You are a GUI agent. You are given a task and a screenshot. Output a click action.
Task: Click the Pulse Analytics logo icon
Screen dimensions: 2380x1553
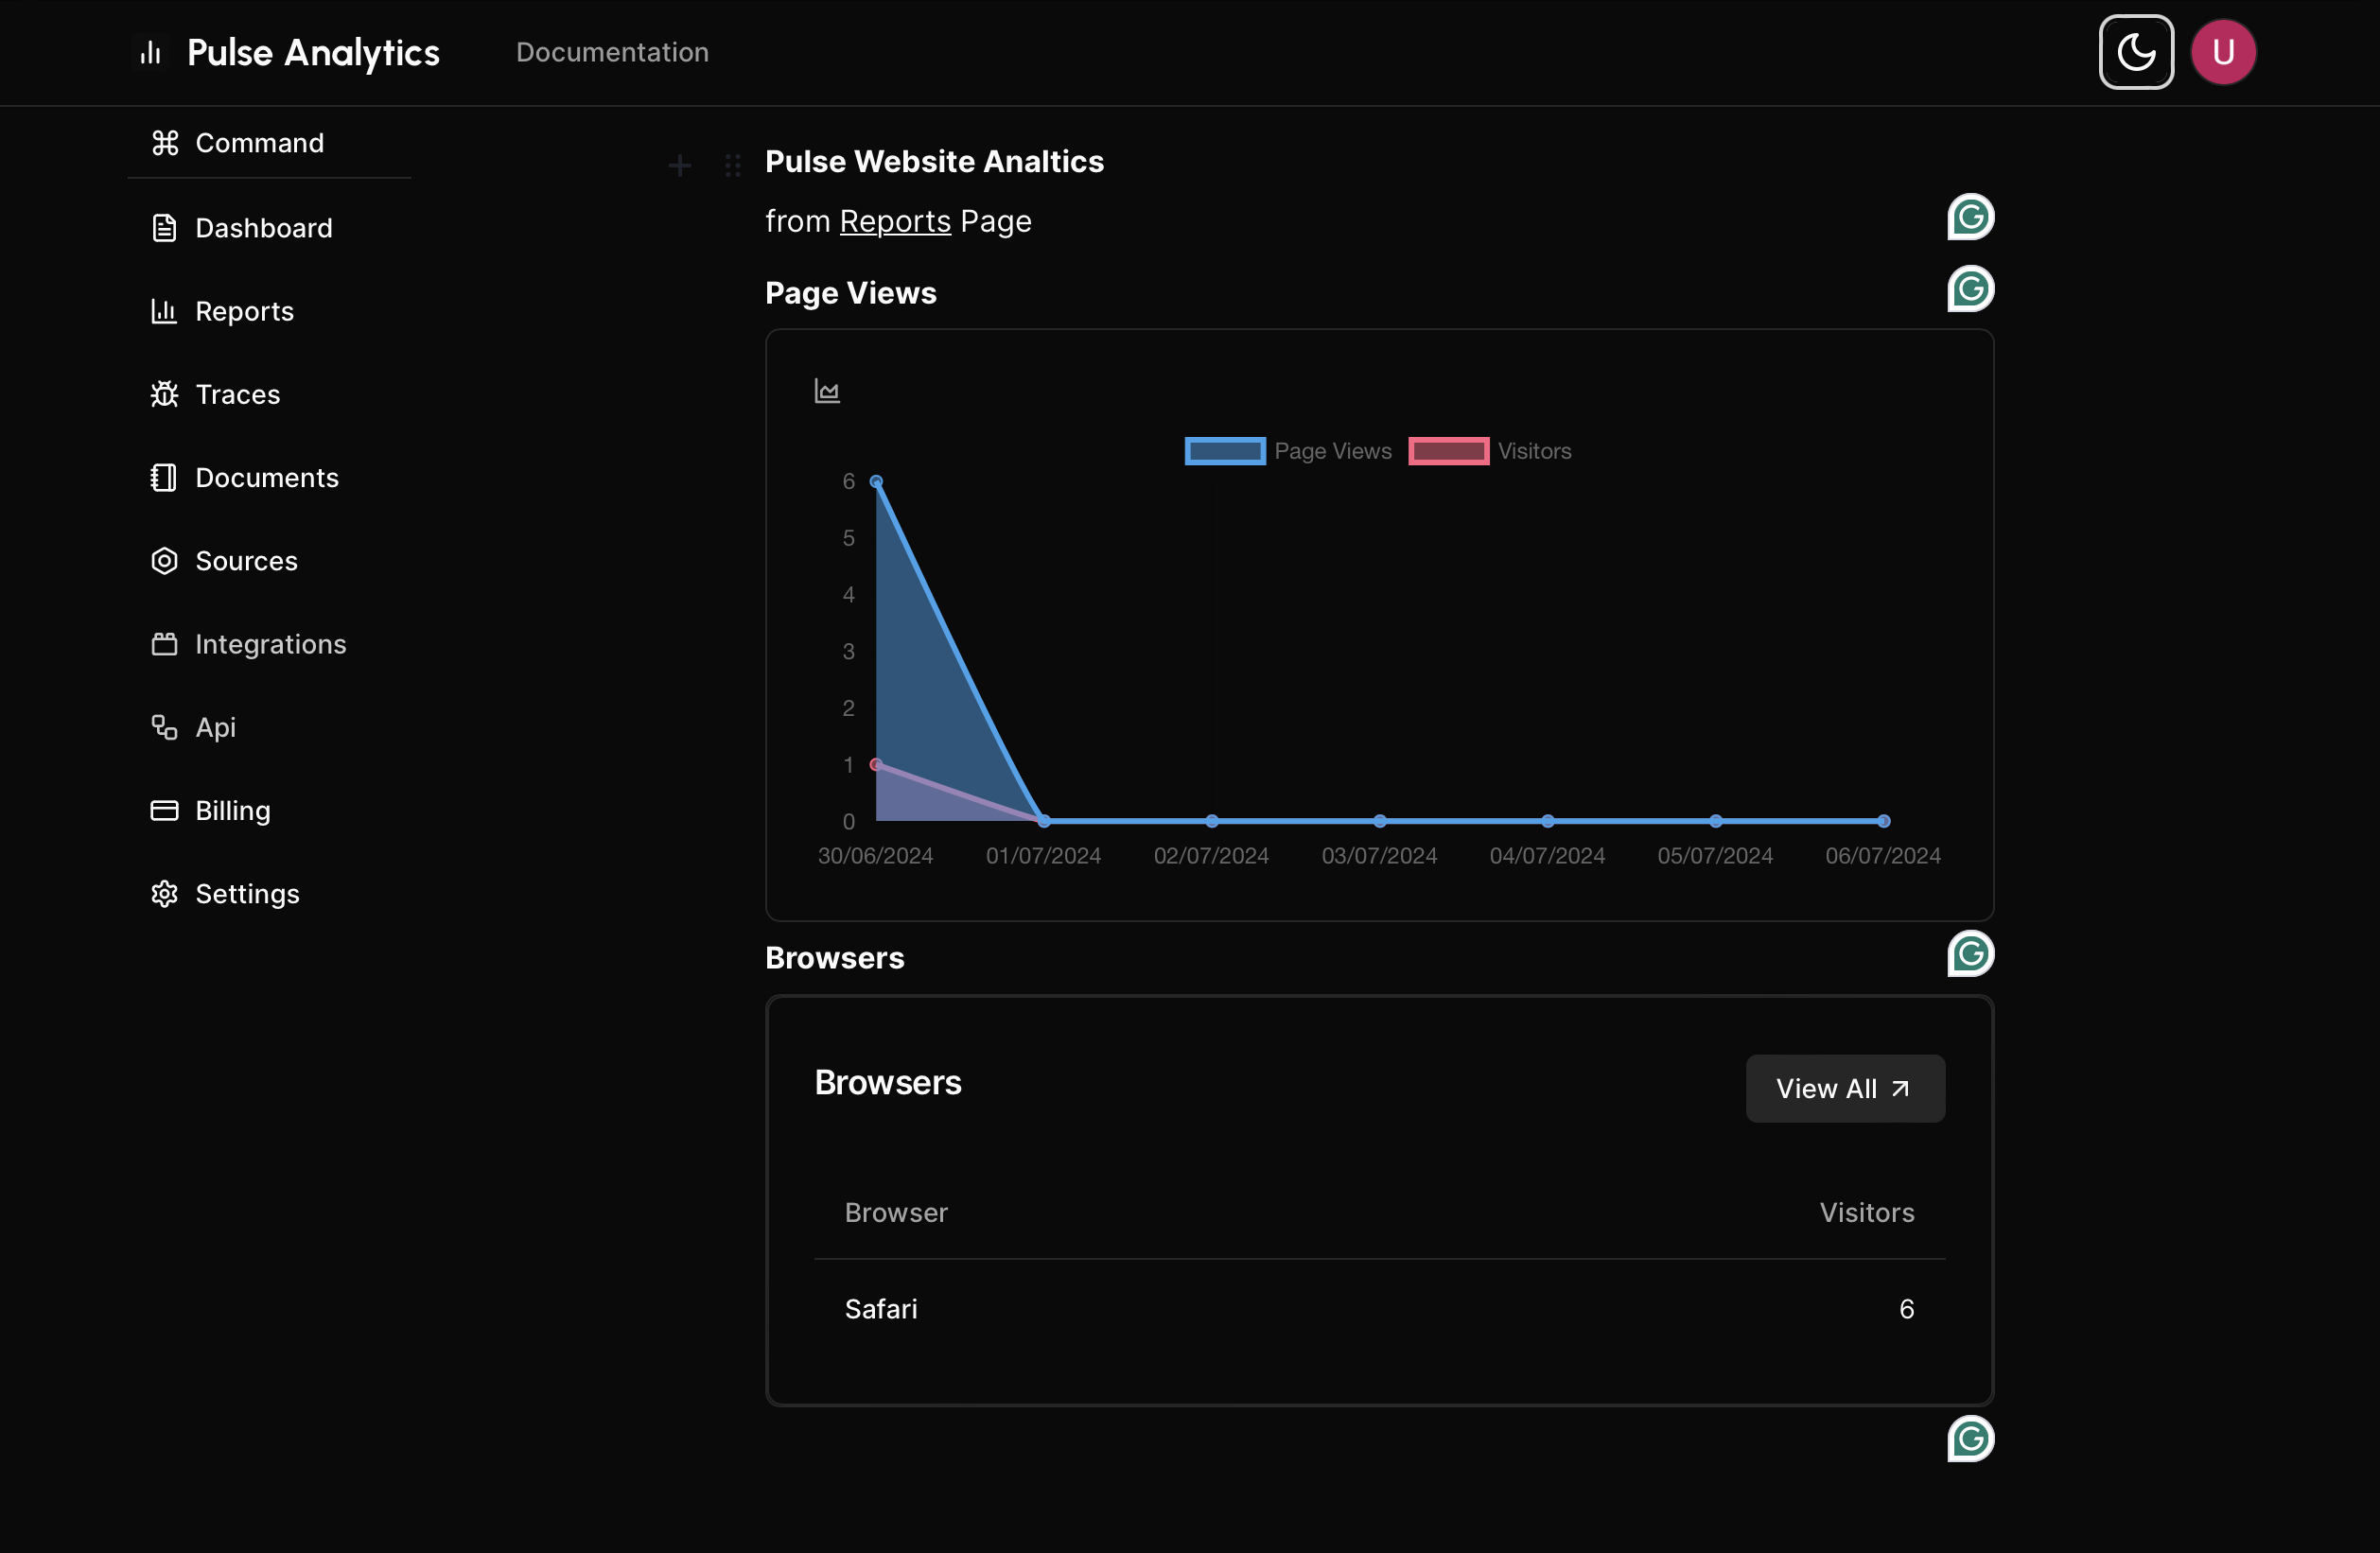click(x=151, y=52)
